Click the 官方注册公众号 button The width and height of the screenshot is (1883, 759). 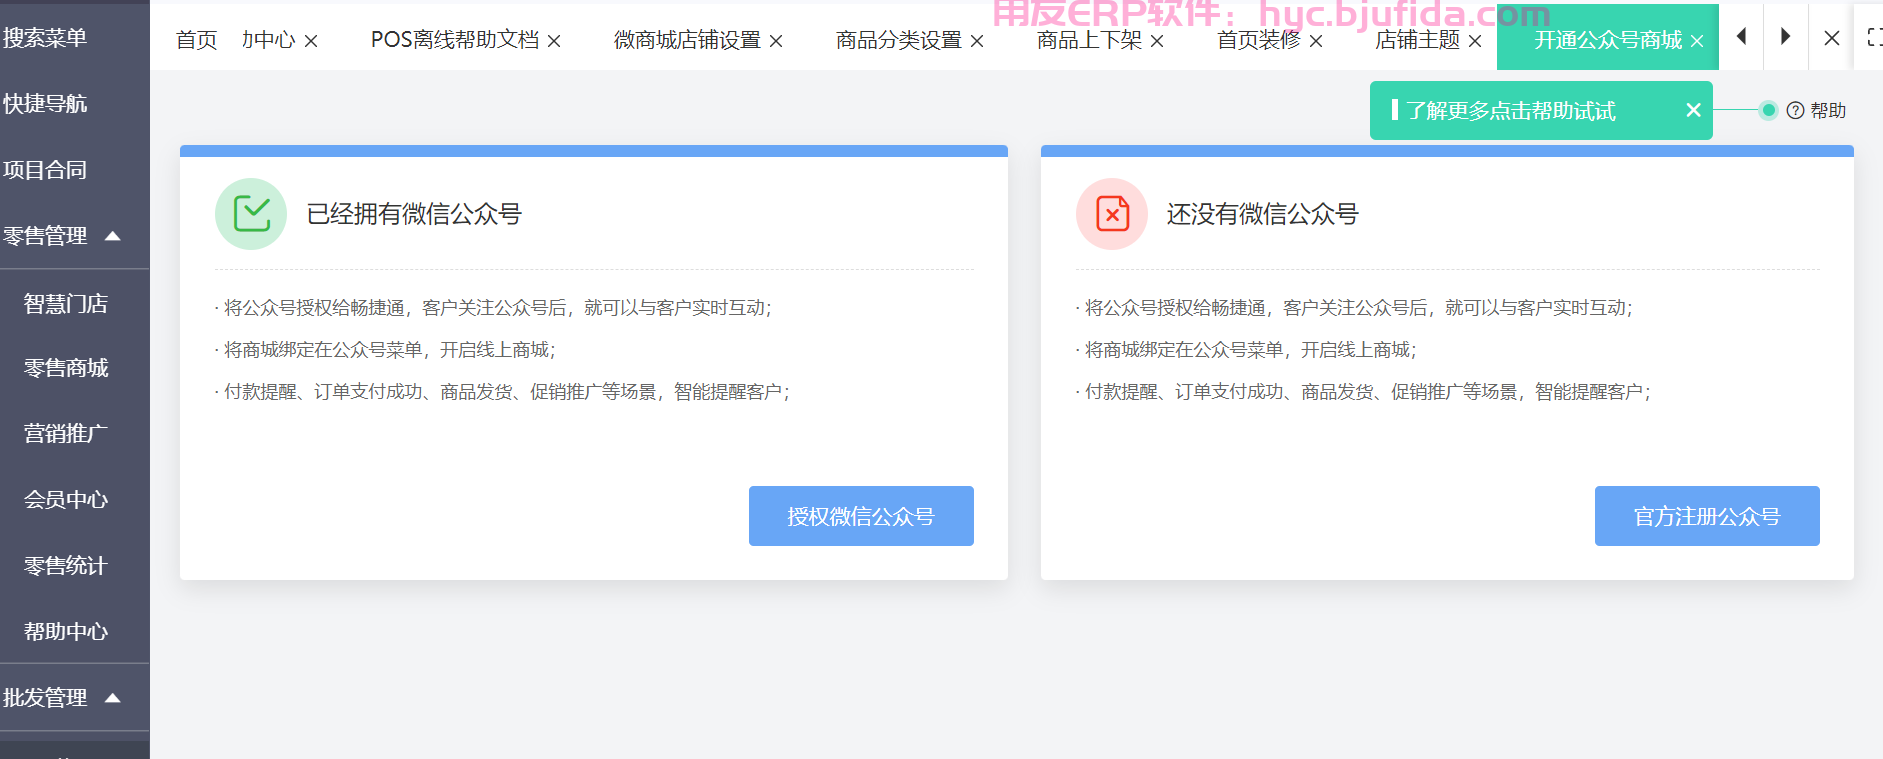tap(1707, 516)
